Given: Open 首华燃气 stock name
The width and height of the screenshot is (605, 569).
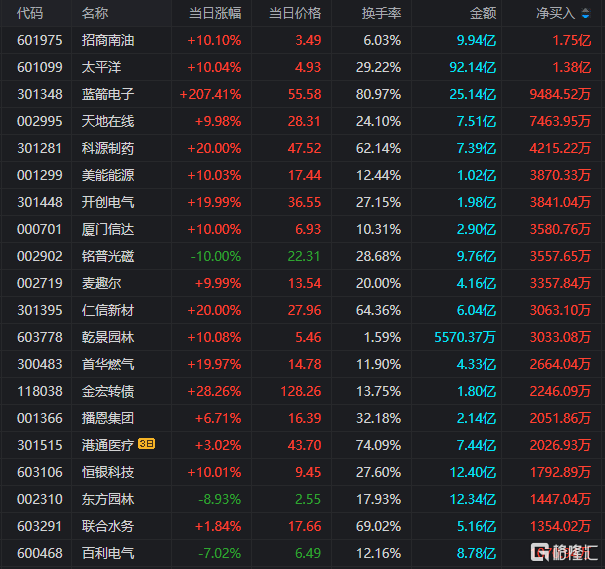Looking at the screenshot, I should [108, 364].
